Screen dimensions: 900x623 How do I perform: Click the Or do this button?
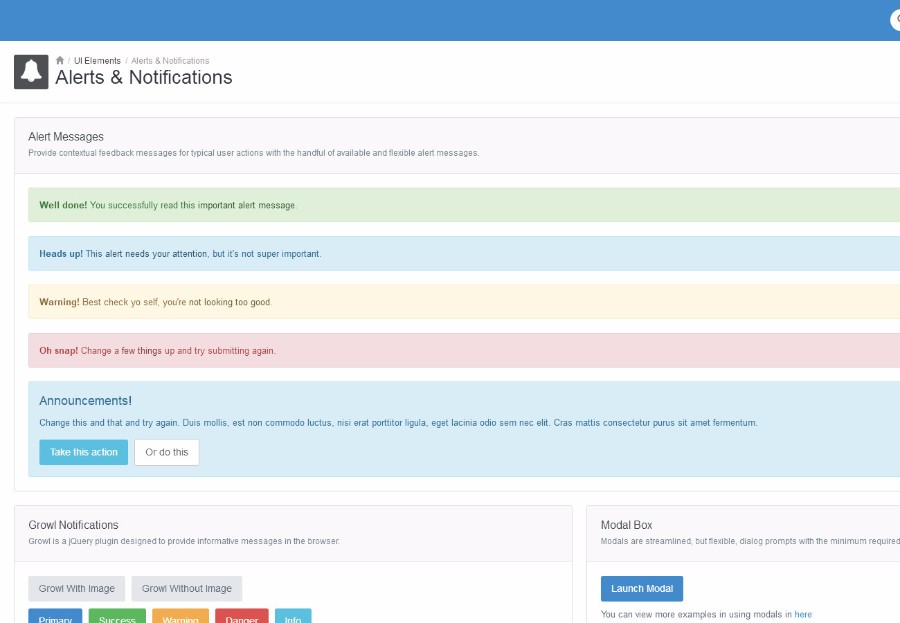click(x=166, y=452)
